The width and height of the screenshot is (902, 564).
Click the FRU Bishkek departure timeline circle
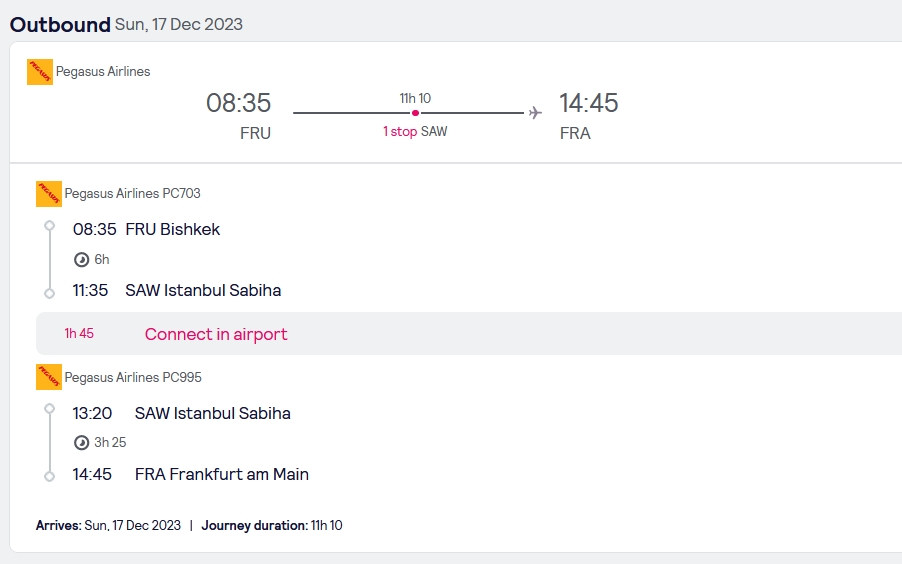(49, 227)
